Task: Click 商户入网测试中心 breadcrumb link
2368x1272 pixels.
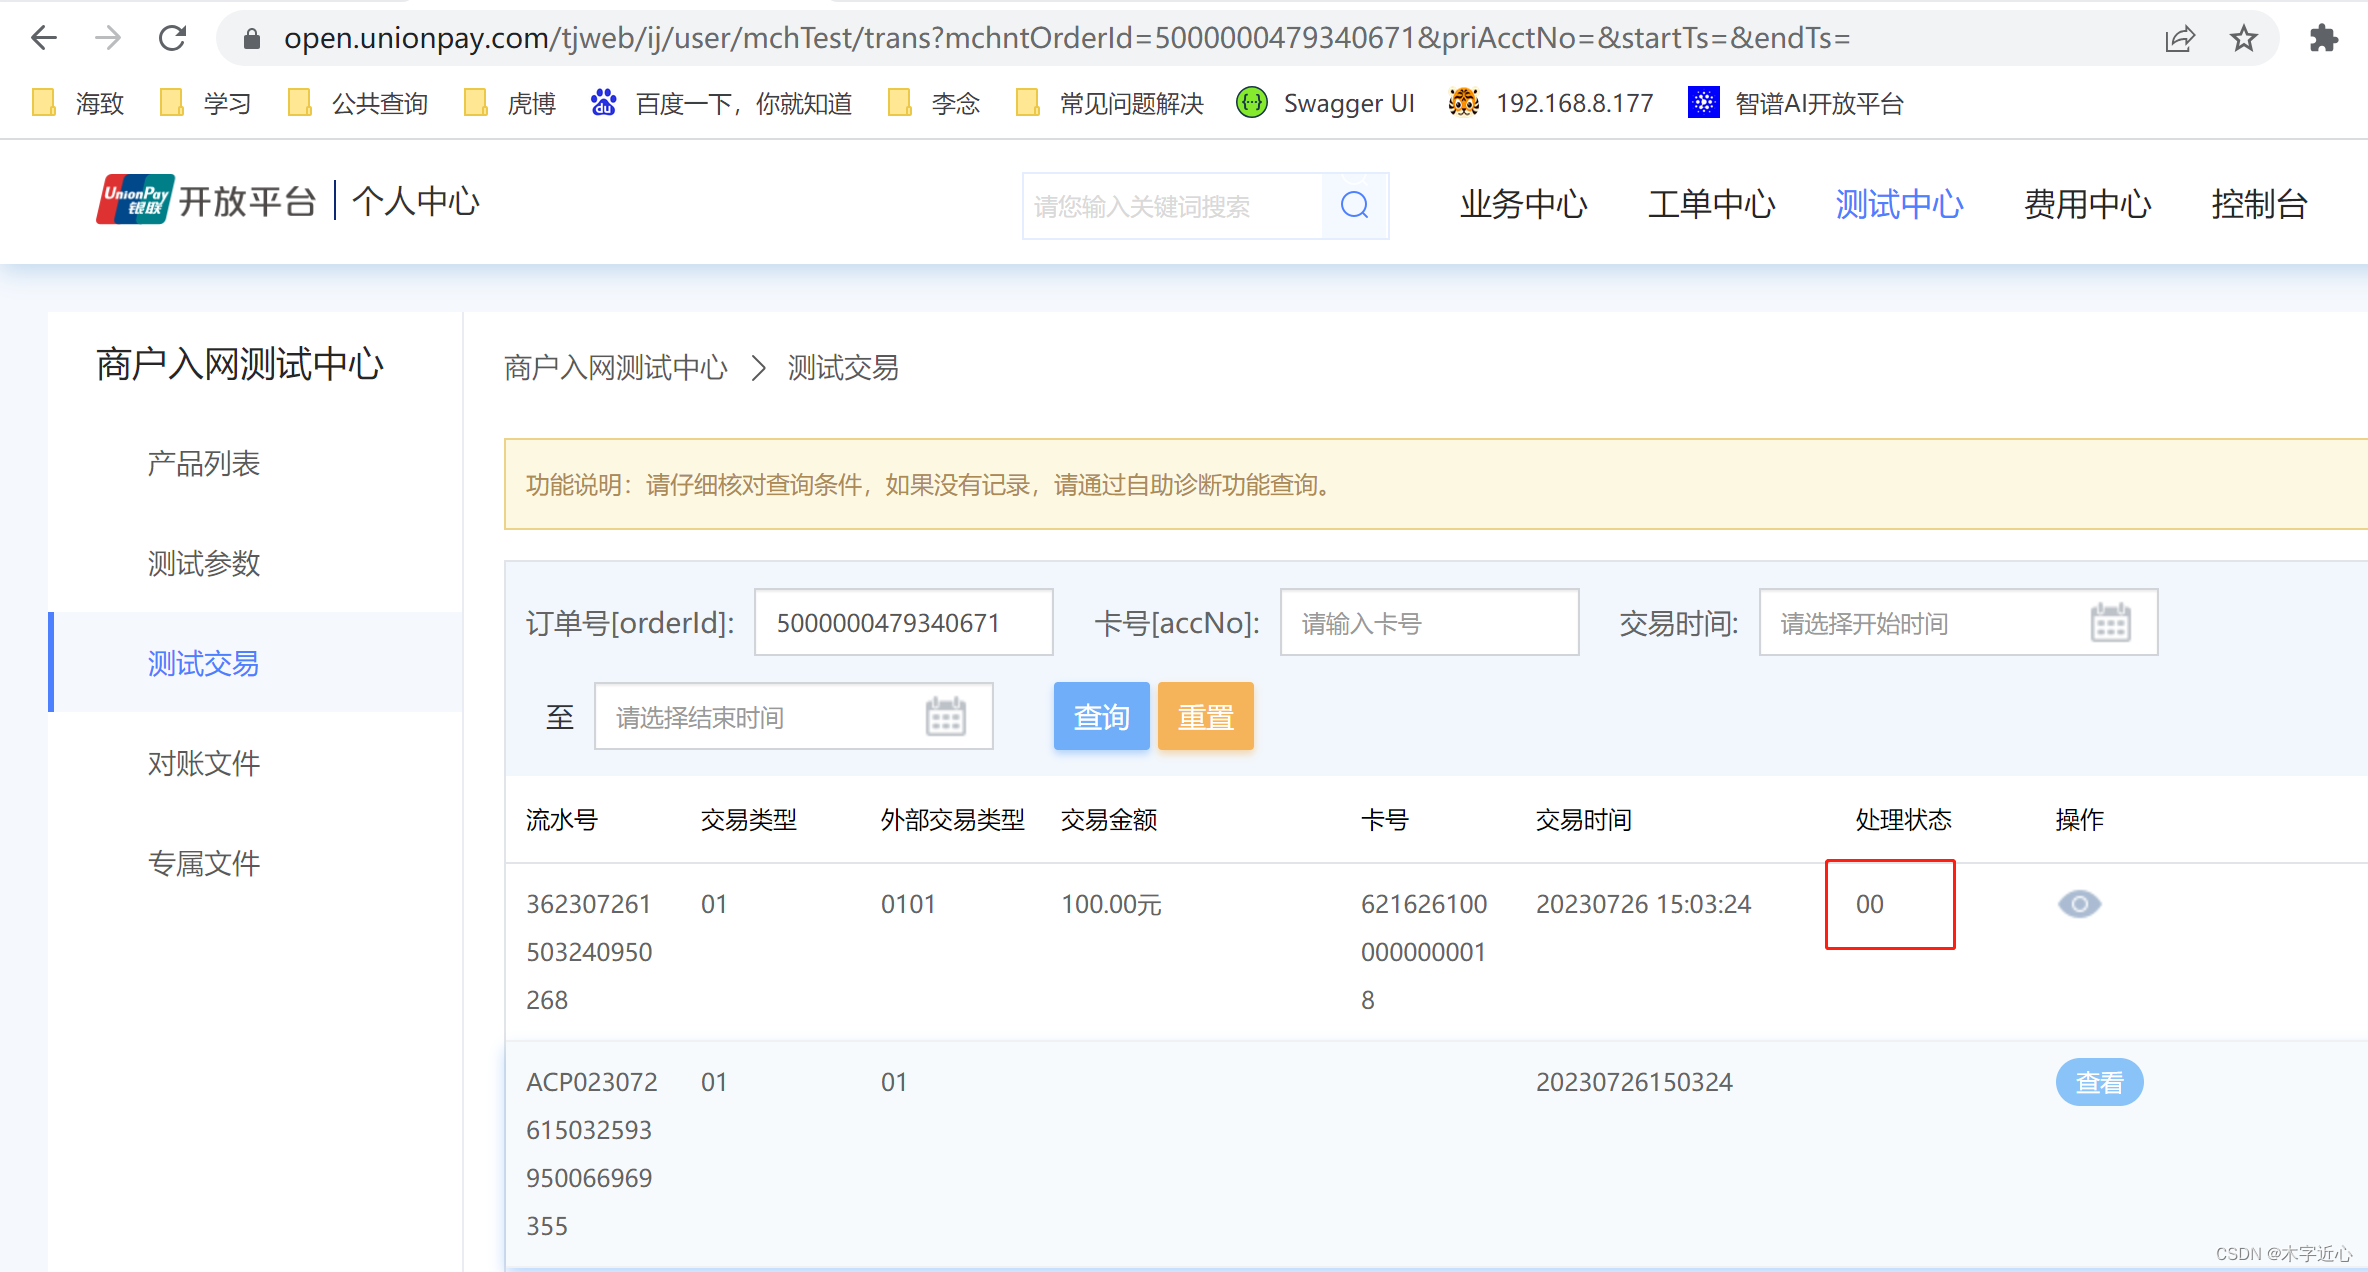Action: click(615, 368)
